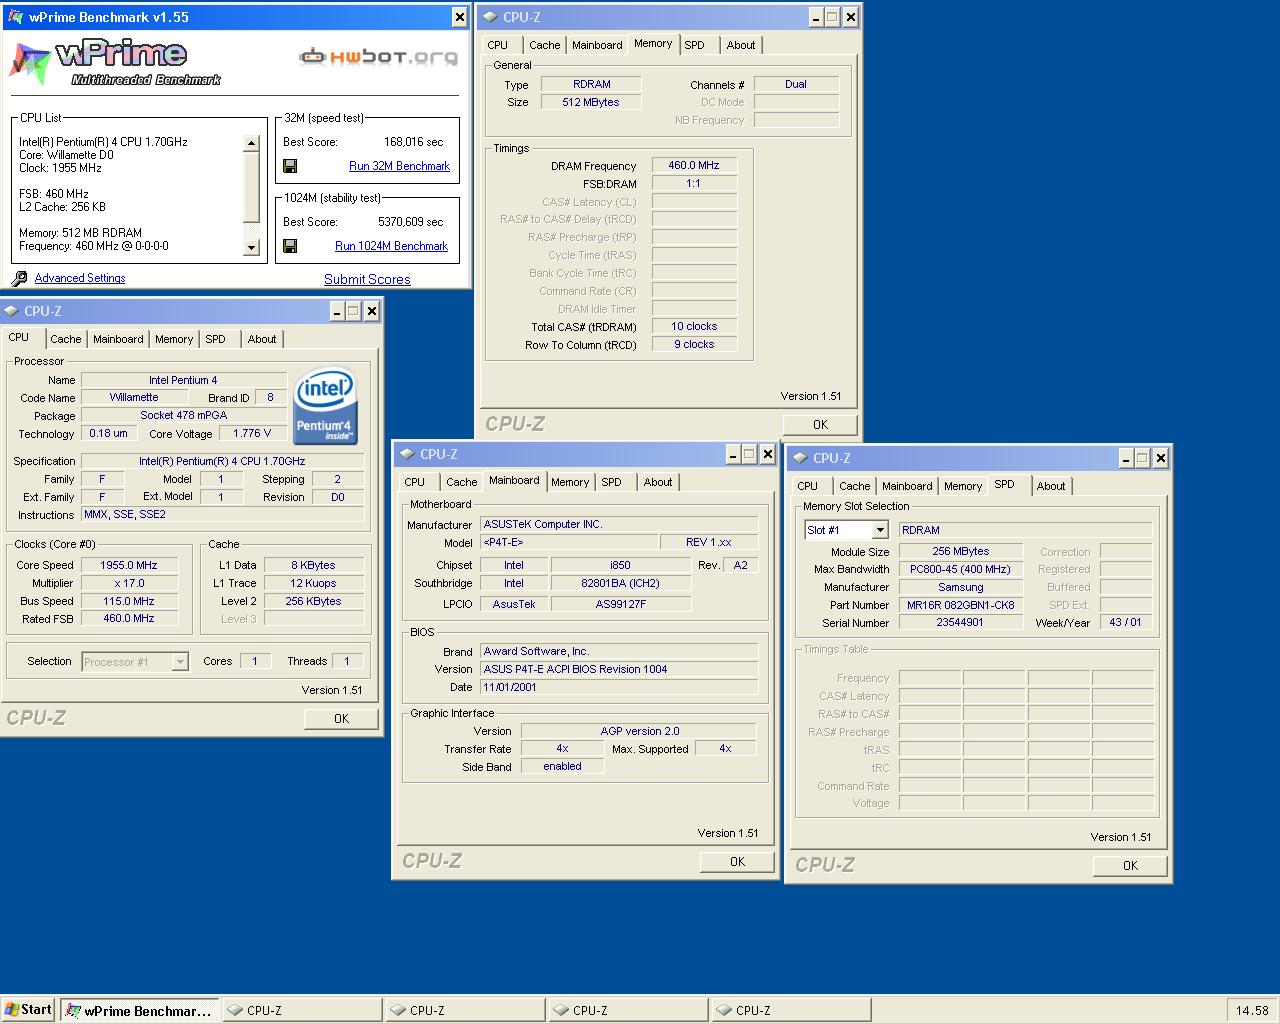Screen dimensions: 1280x1024
Task: Click the Side Band enabled value
Action: coord(562,766)
